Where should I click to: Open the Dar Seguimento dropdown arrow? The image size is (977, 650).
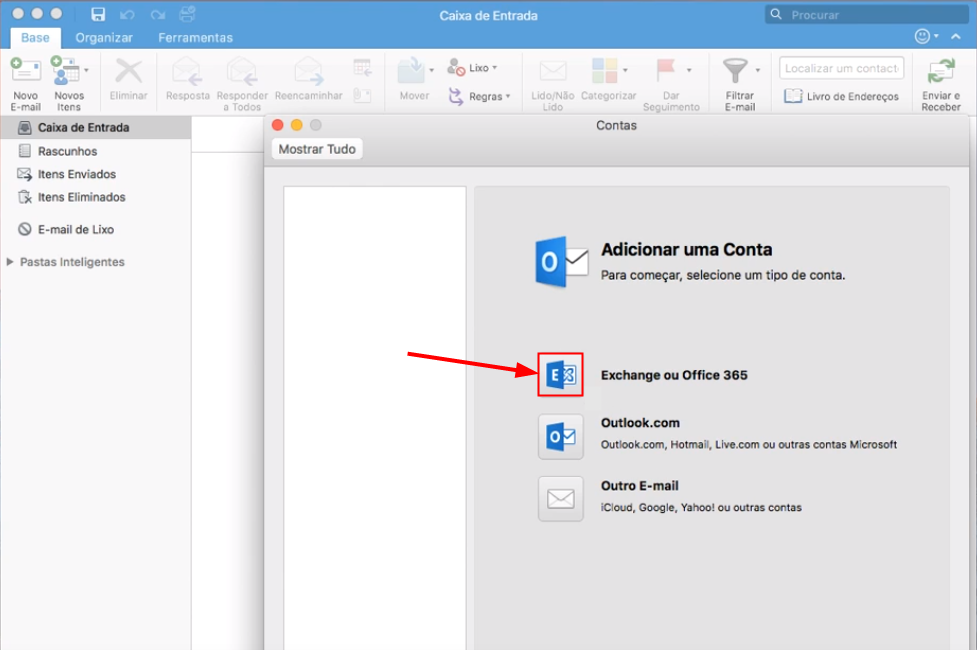(x=689, y=70)
